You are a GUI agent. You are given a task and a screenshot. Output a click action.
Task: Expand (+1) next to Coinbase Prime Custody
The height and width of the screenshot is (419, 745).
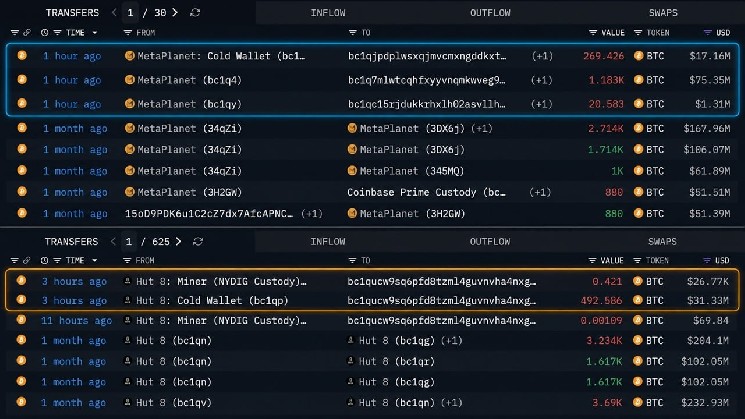coord(540,192)
